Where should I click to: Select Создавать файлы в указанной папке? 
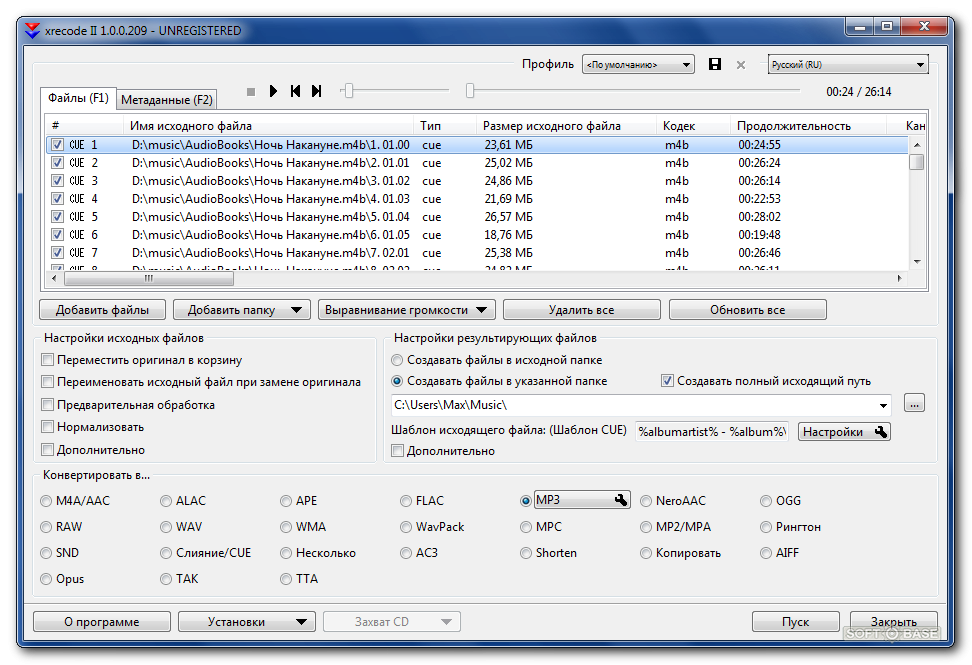point(397,381)
